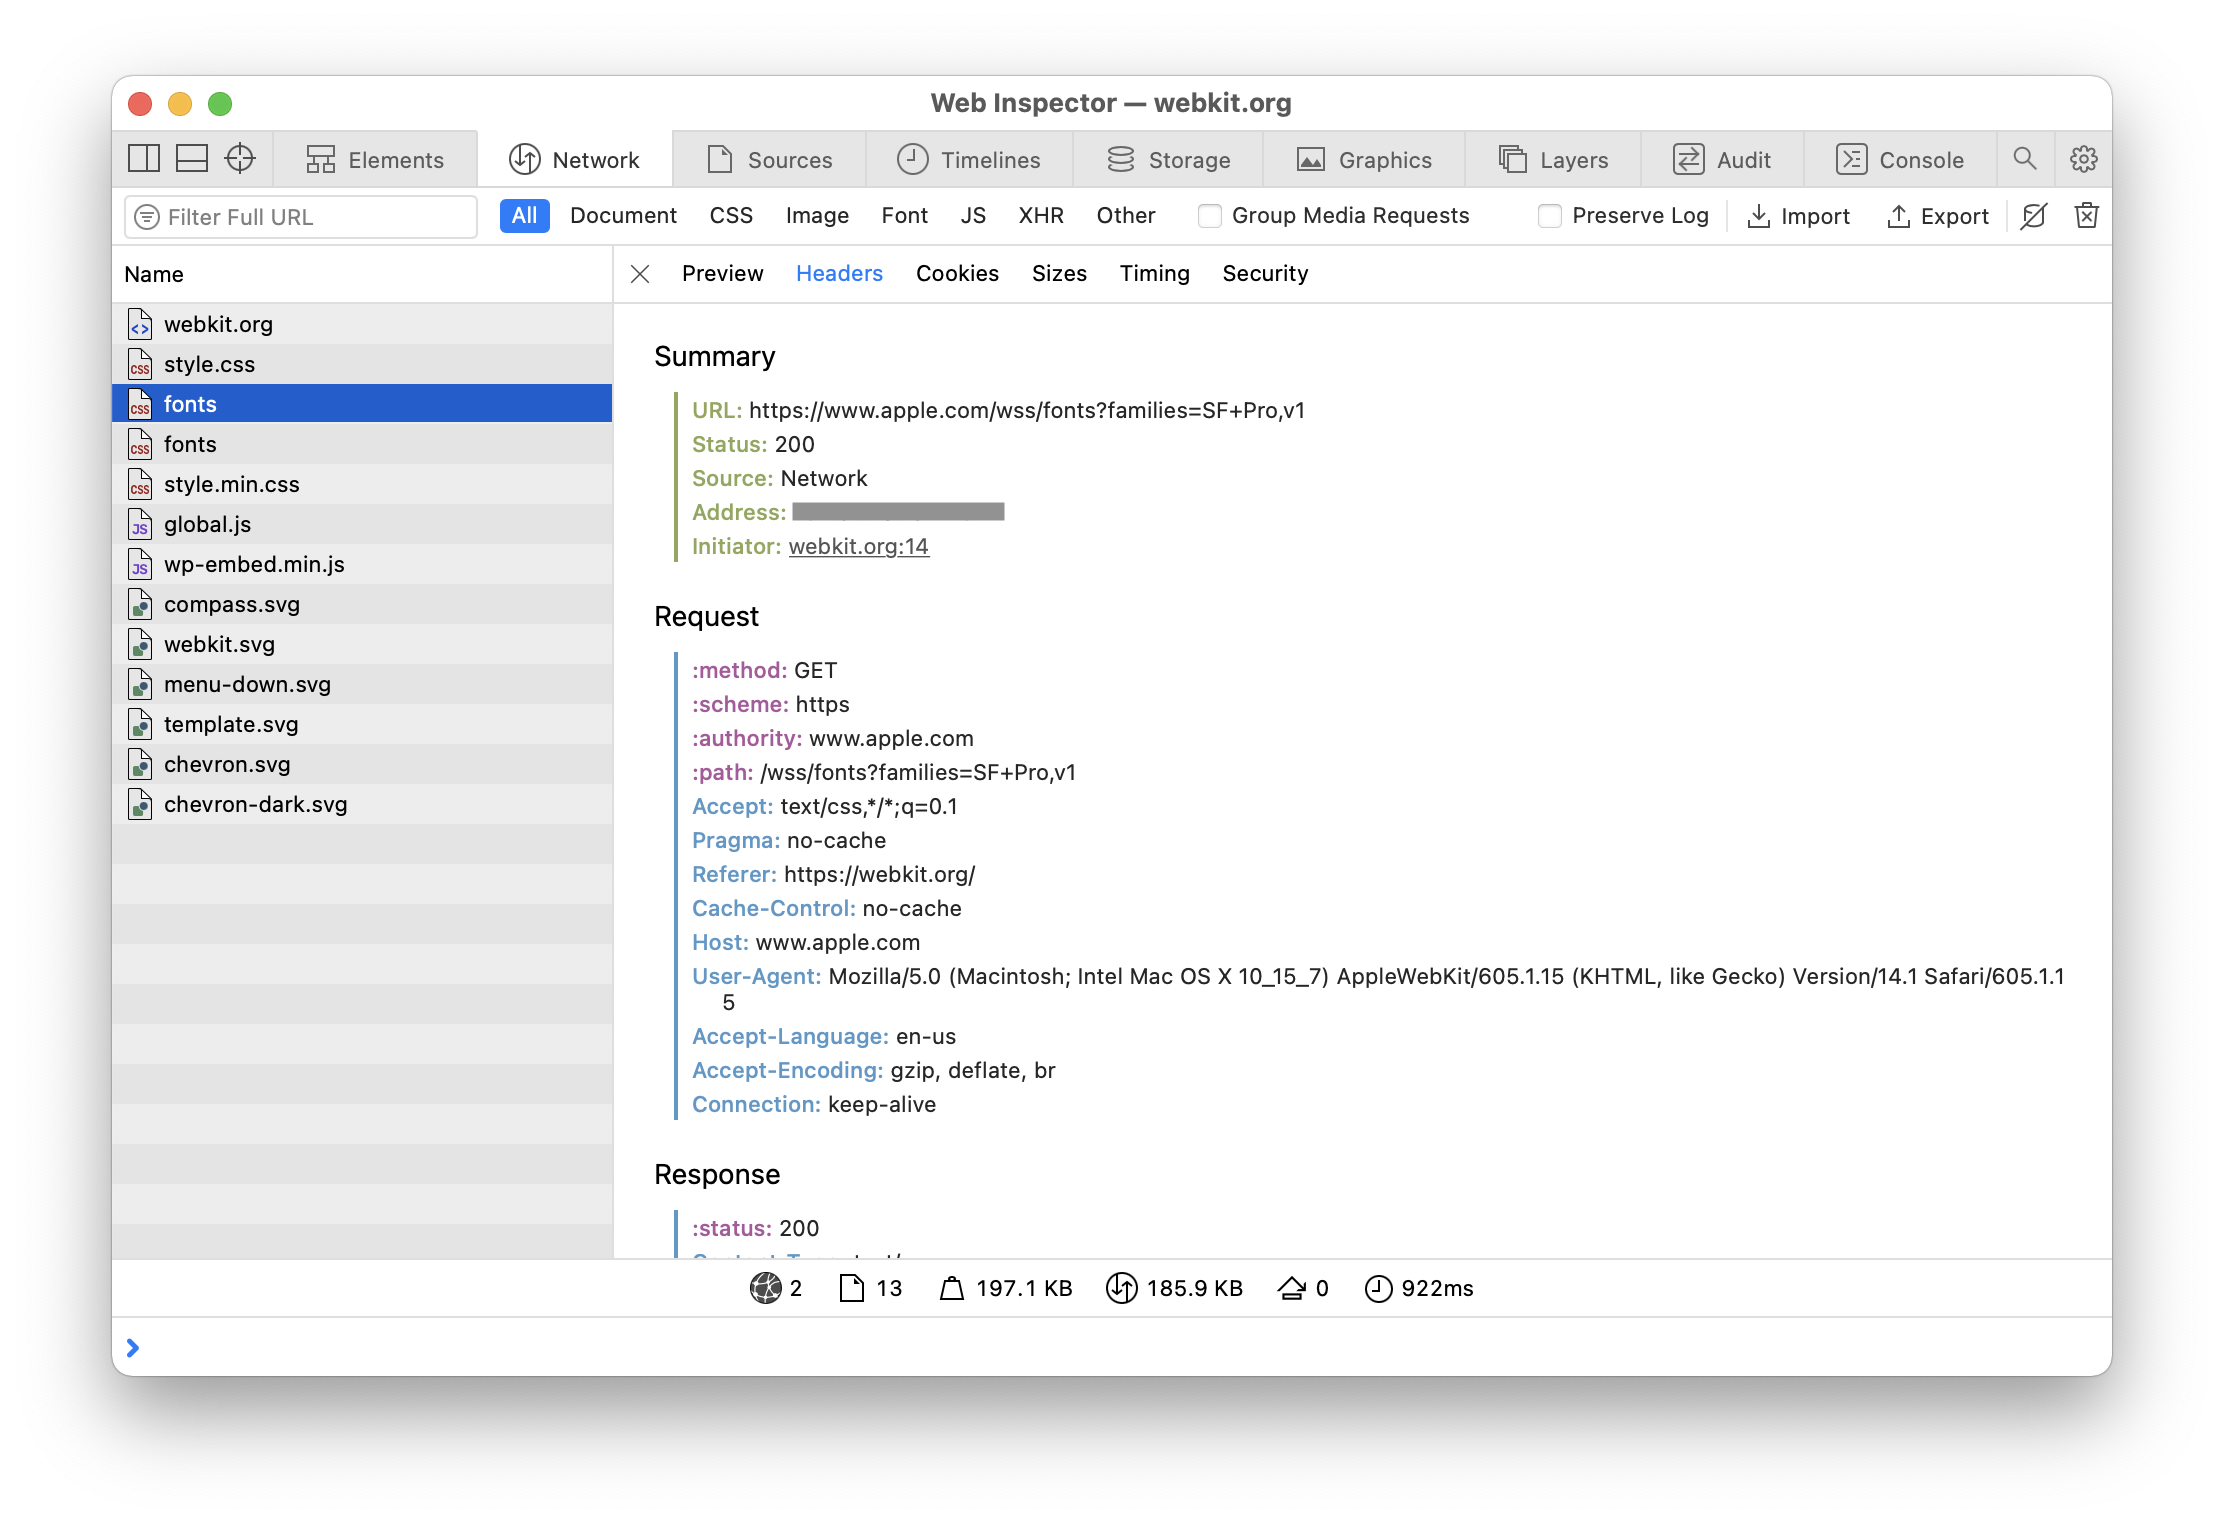Open the search magnifier
2224x1524 pixels.
coord(2026,159)
